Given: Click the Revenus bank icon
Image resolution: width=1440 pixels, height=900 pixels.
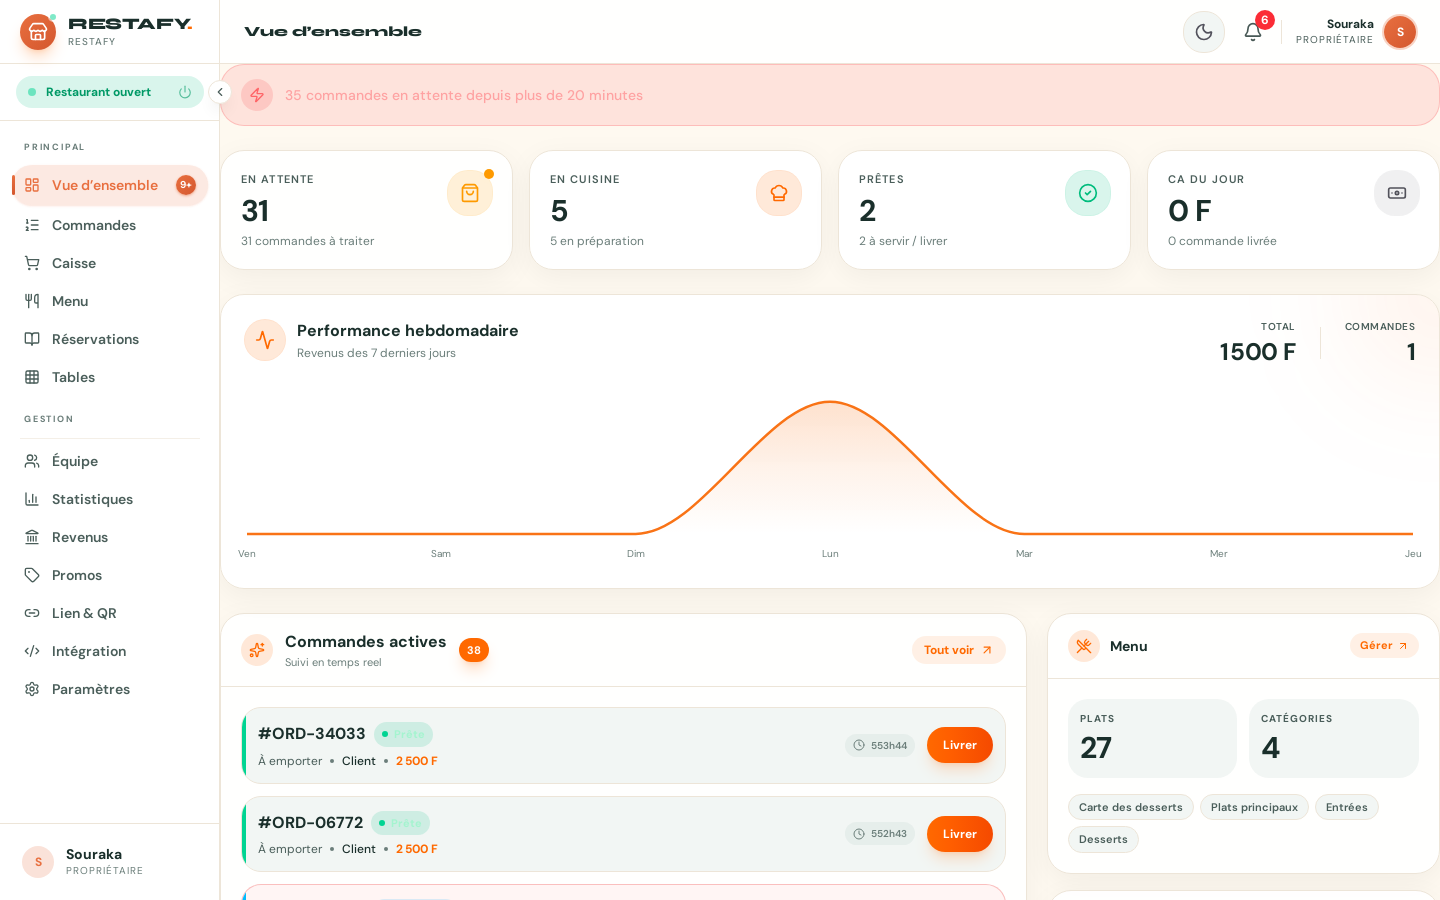Looking at the screenshot, I should pos(32,537).
